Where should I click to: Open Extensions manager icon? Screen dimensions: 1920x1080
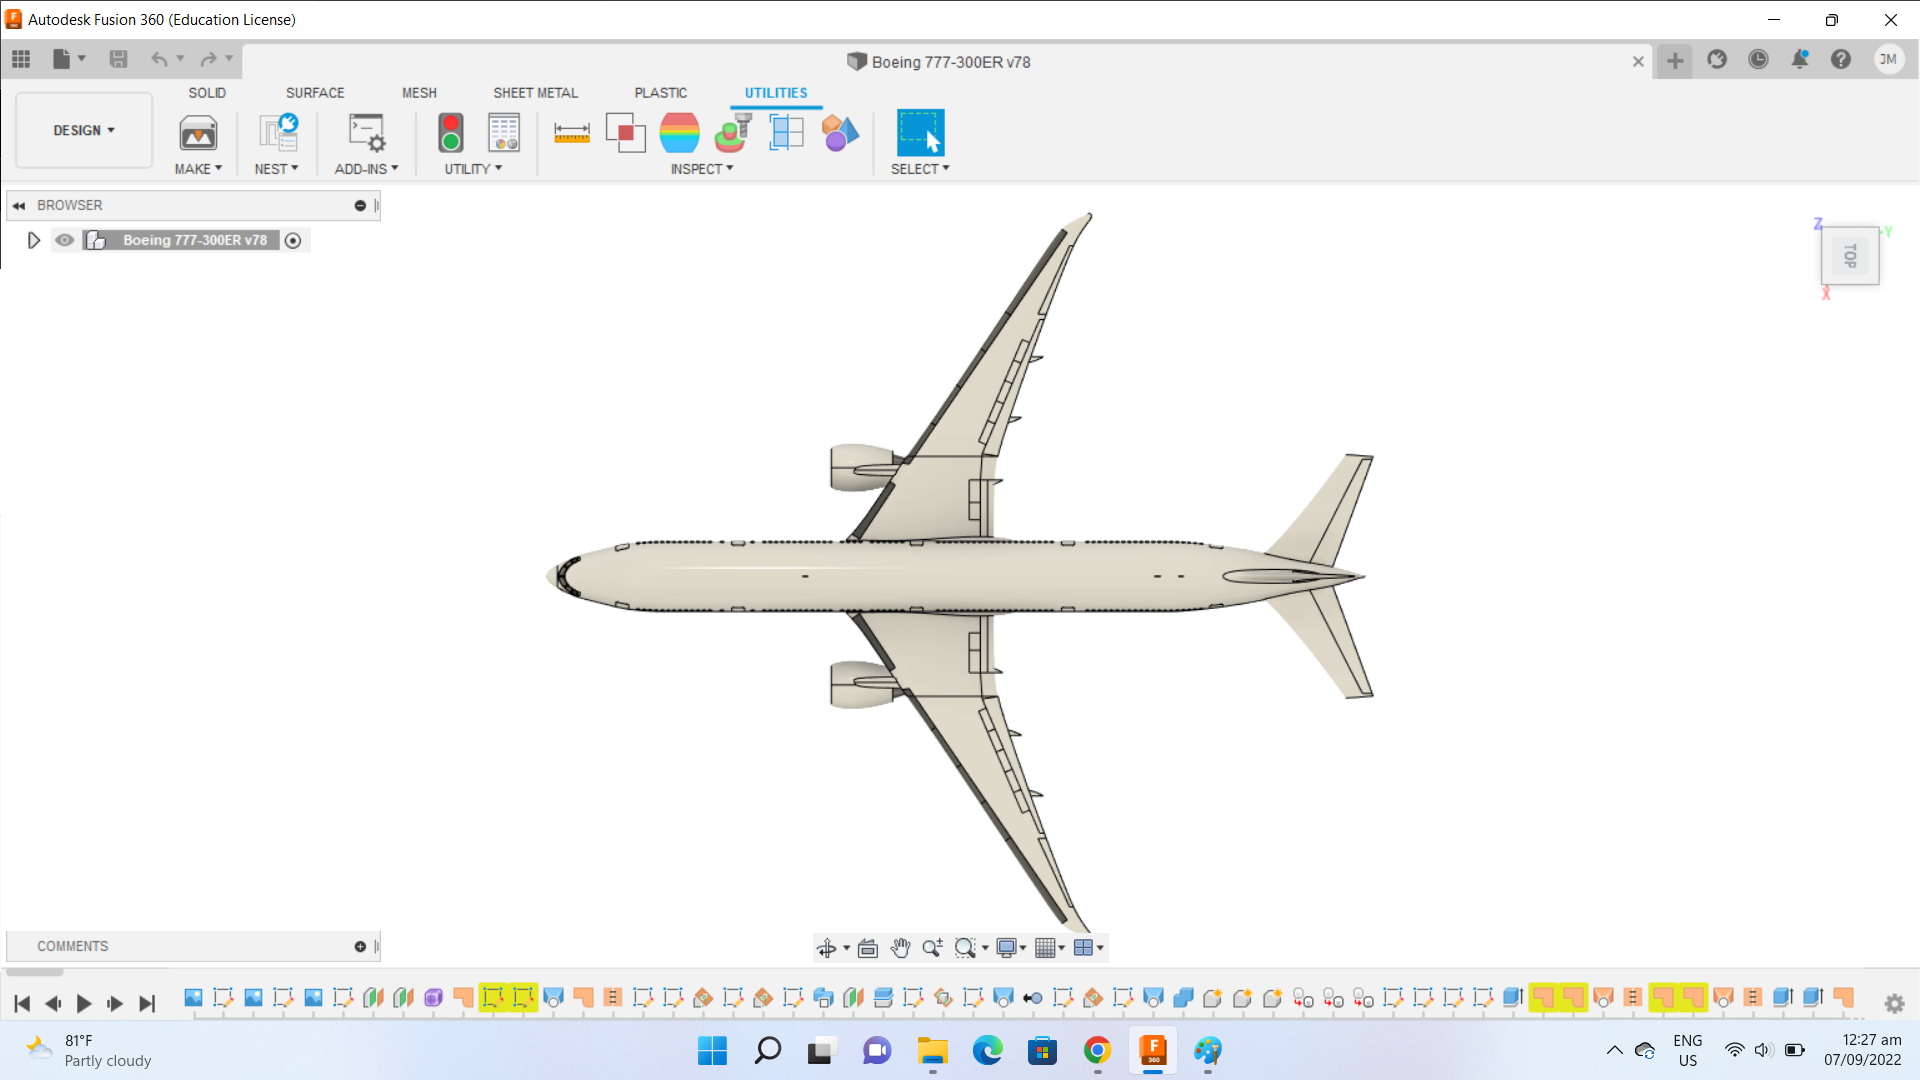(1717, 60)
